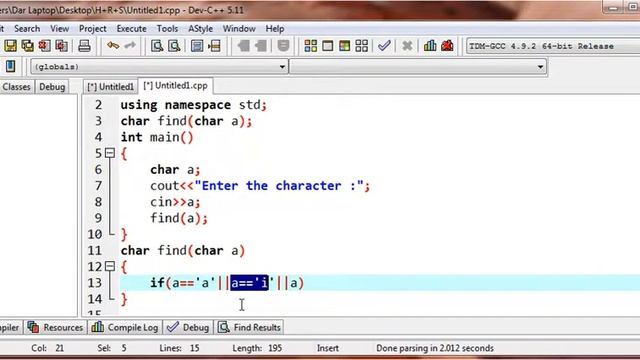
Task: Click the highlighted a=='i' selection
Action: (249, 282)
